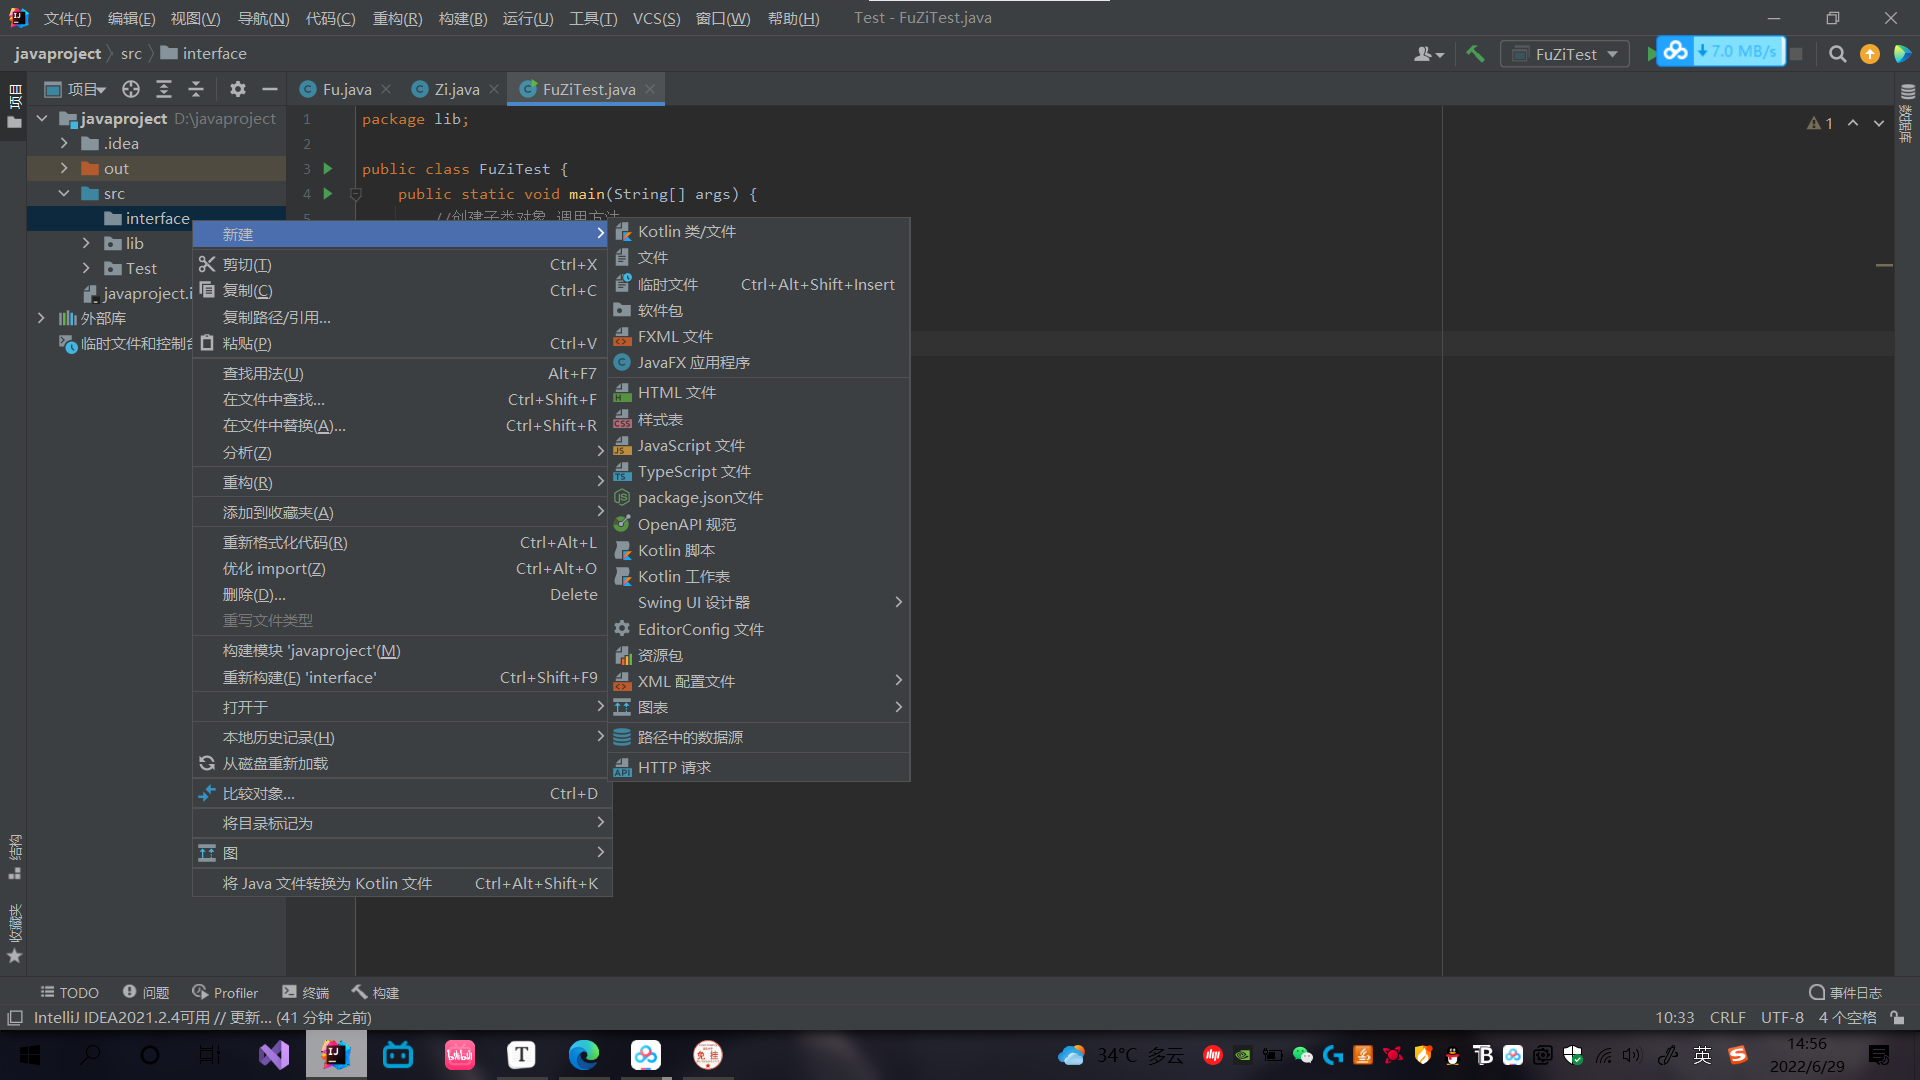Viewport: 1920px width, 1080px height.
Task: Collapse the src folder in tree
Action: (x=64, y=193)
